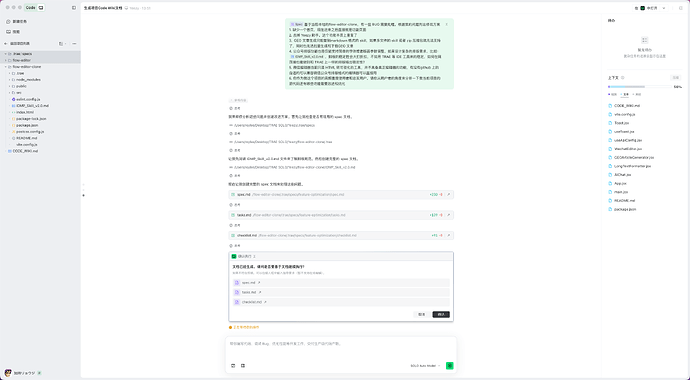Open useToast.jsx in the context file list
Viewport: 690px width, 380px height.
[621, 132]
